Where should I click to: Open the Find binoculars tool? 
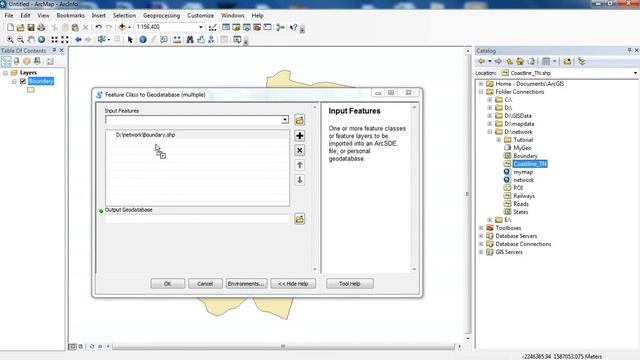click(x=190, y=40)
